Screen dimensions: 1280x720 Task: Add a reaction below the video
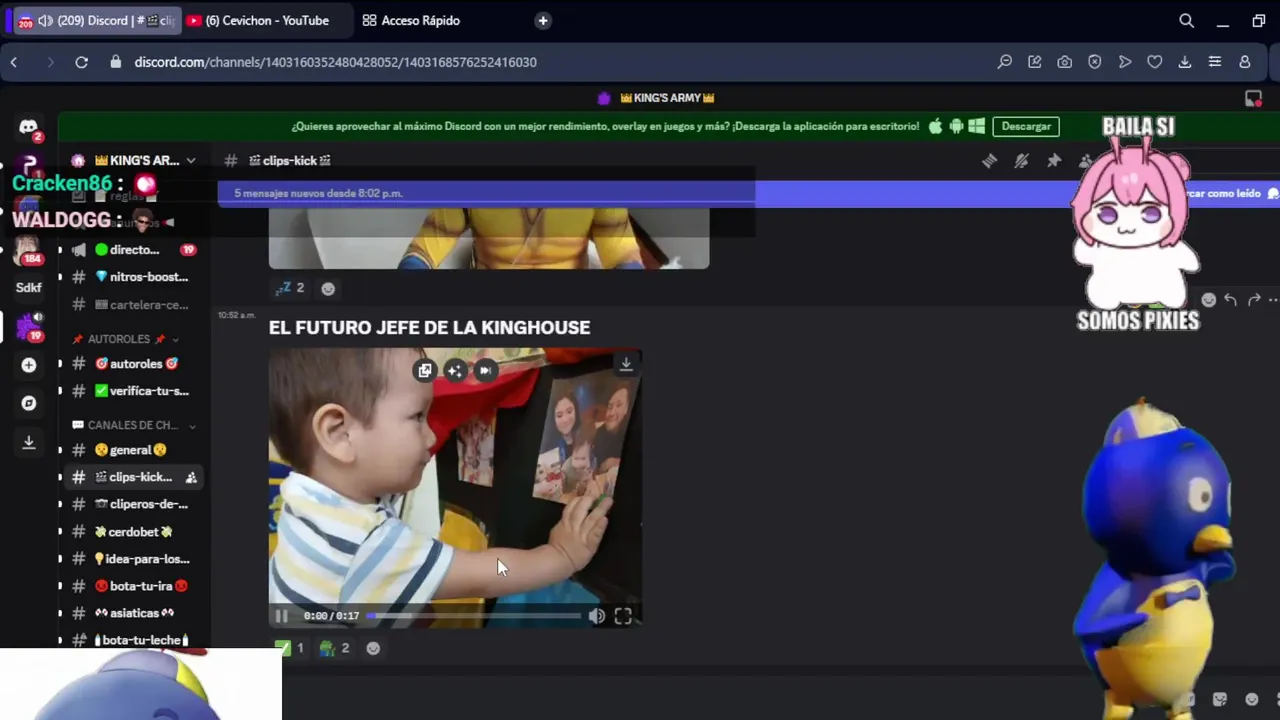[373, 648]
